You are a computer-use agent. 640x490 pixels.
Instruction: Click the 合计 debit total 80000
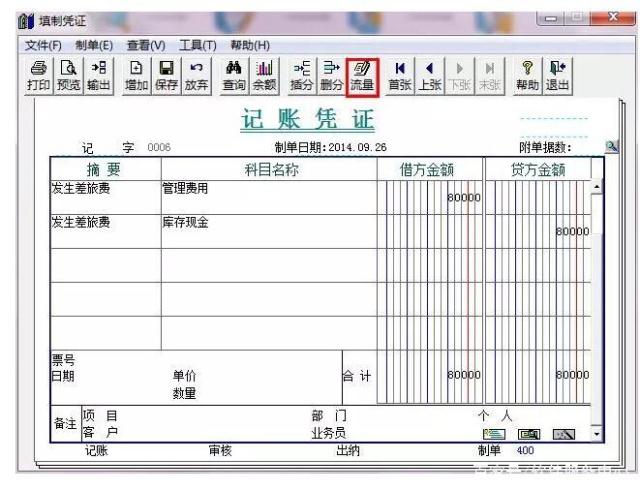464,375
